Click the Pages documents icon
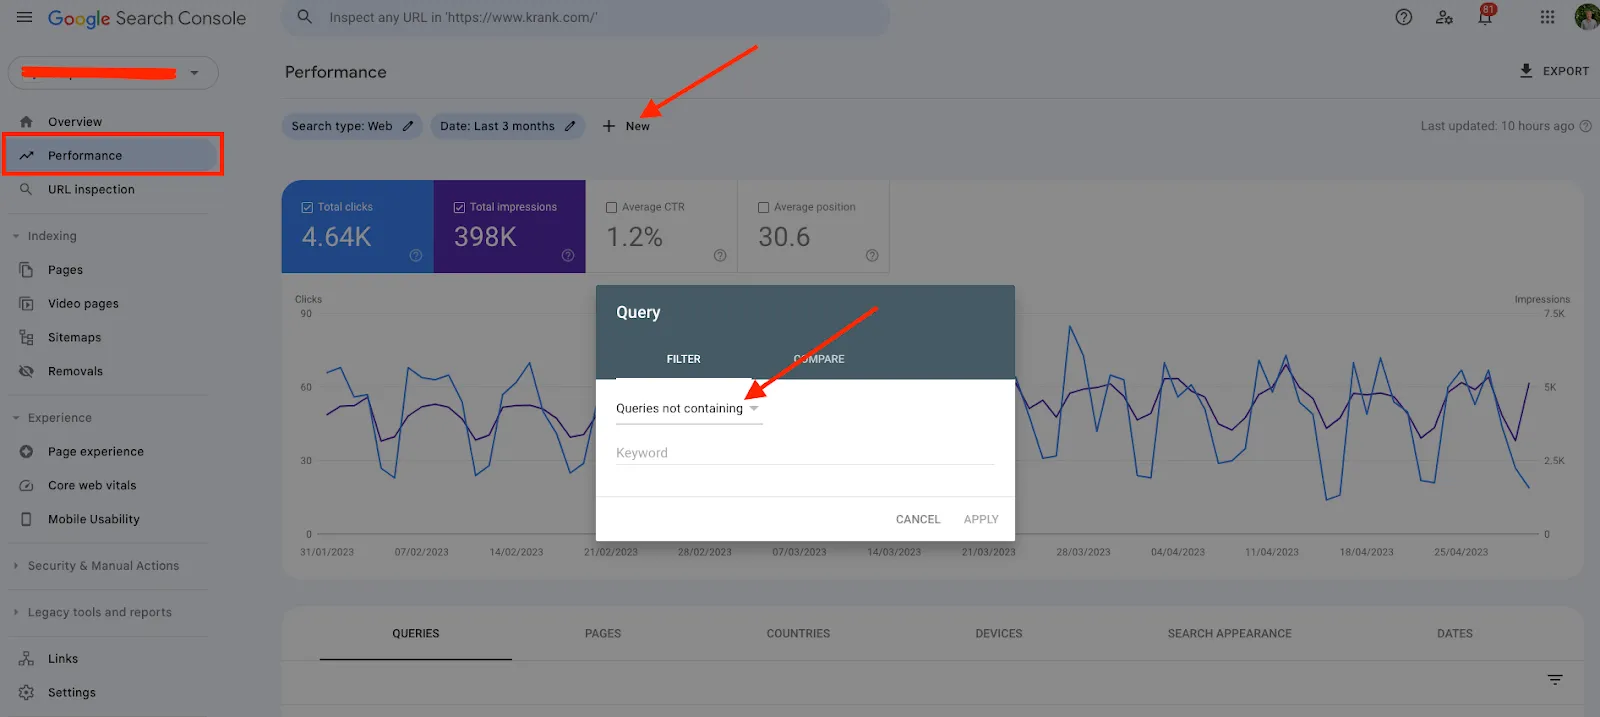 (x=26, y=270)
